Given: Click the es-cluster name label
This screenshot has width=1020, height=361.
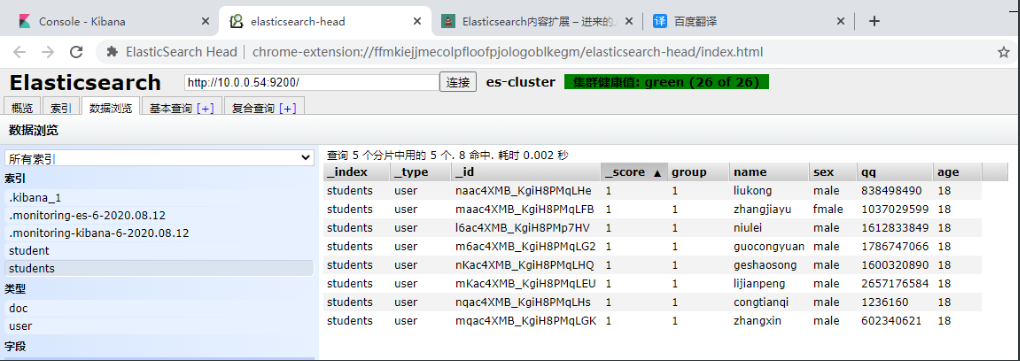Looking at the screenshot, I should coord(520,82).
